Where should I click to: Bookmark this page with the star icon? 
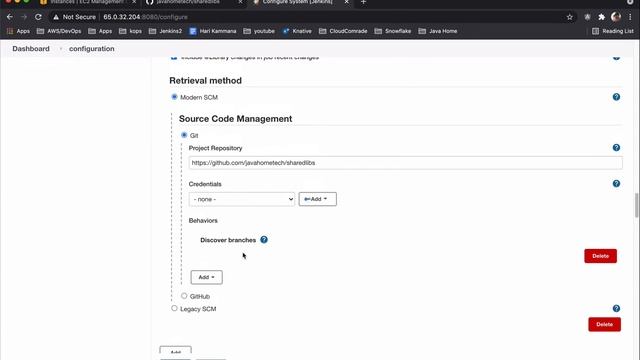[569, 17]
